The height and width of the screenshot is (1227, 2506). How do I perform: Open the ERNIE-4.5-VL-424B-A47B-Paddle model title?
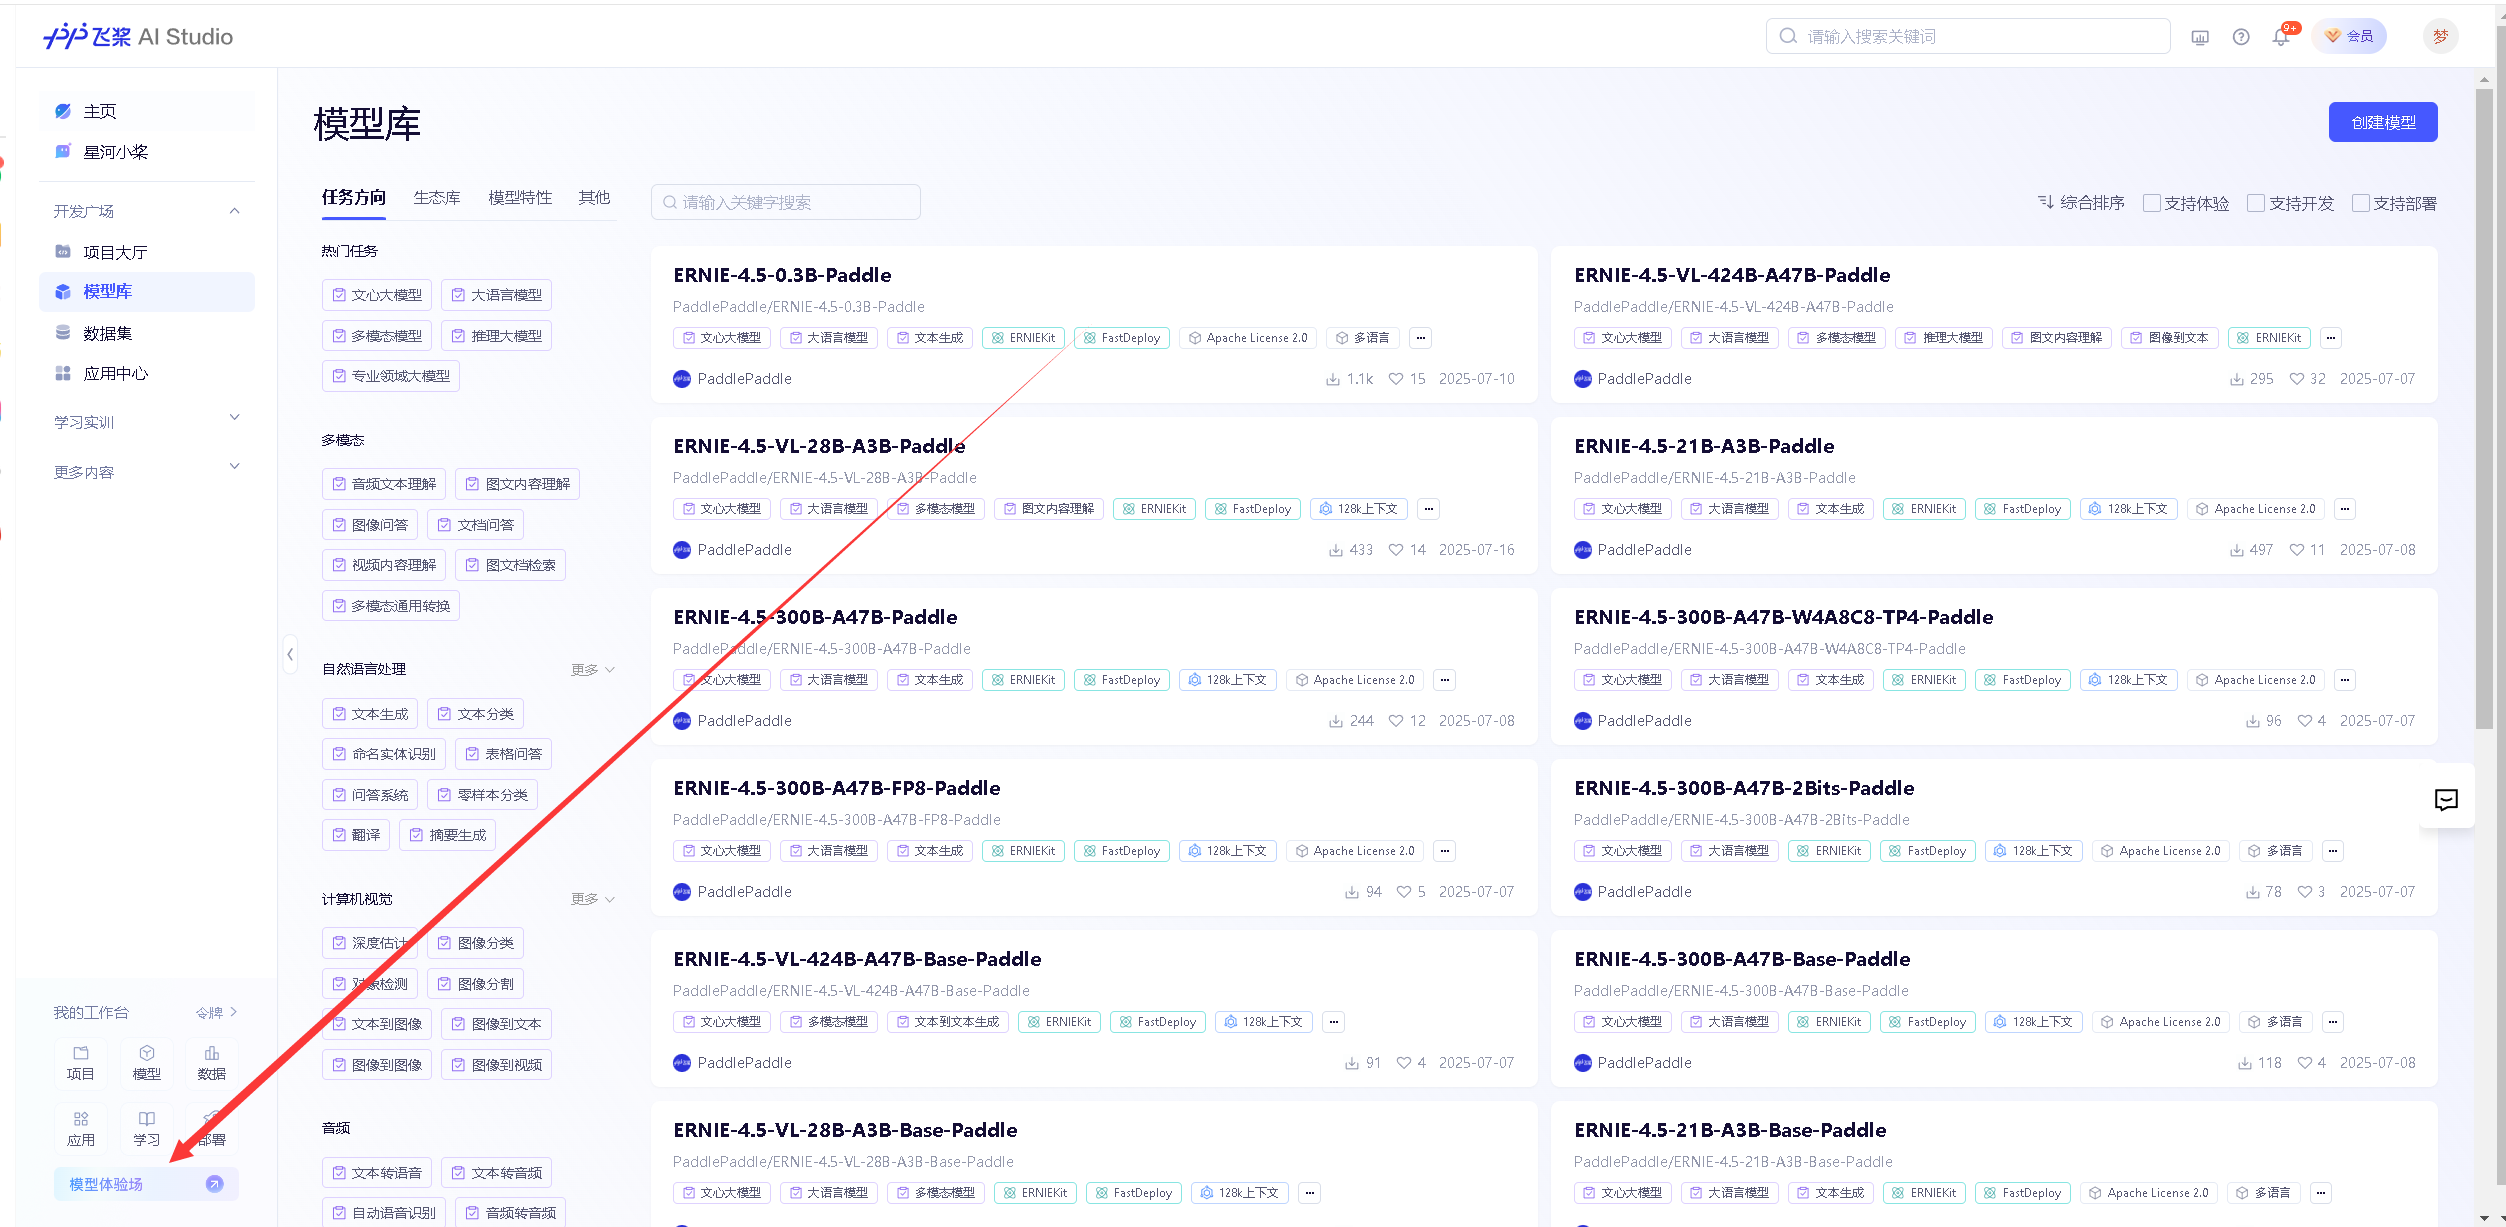tap(1732, 275)
